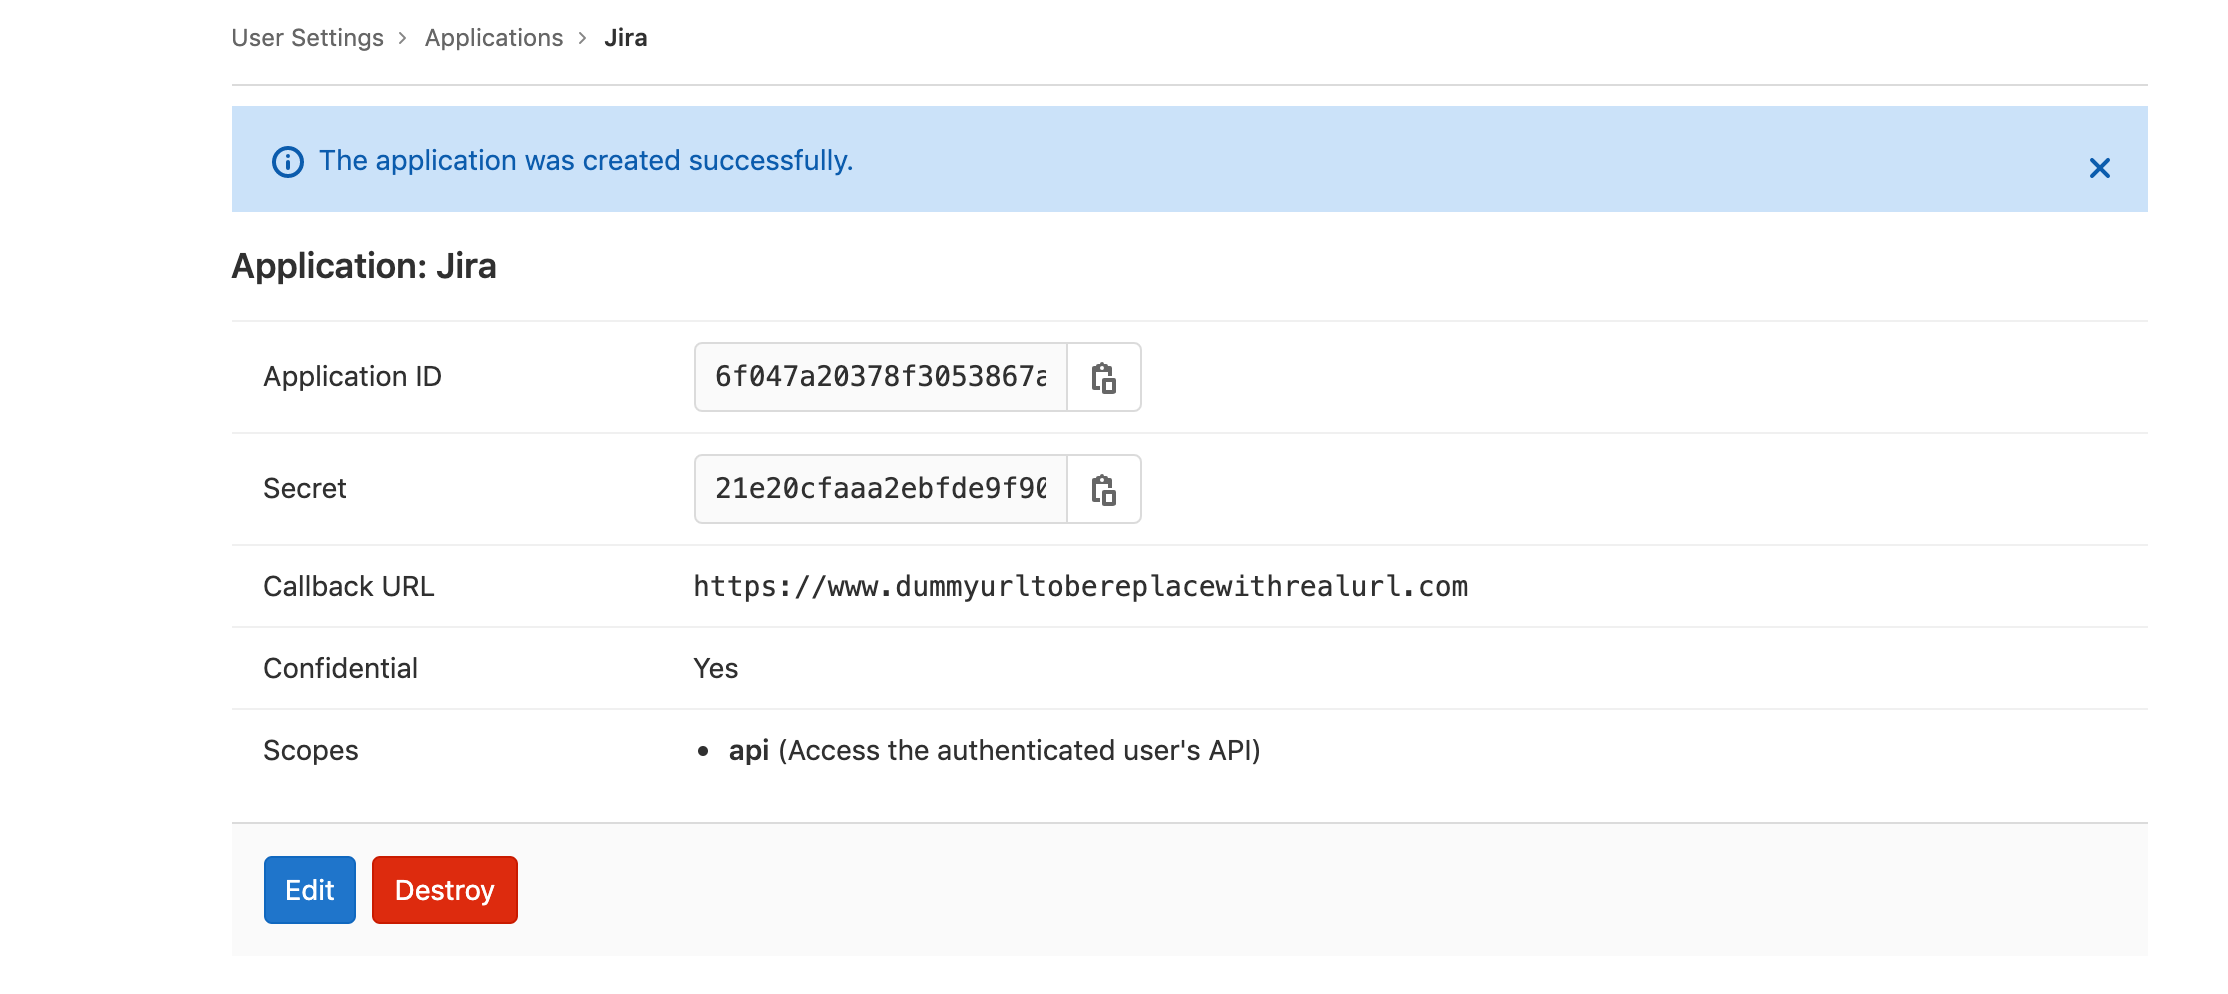Image resolution: width=2228 pixels, height=994 pixels.
Task: Go to User Settings breadcrumb
Action: (307, 38)
